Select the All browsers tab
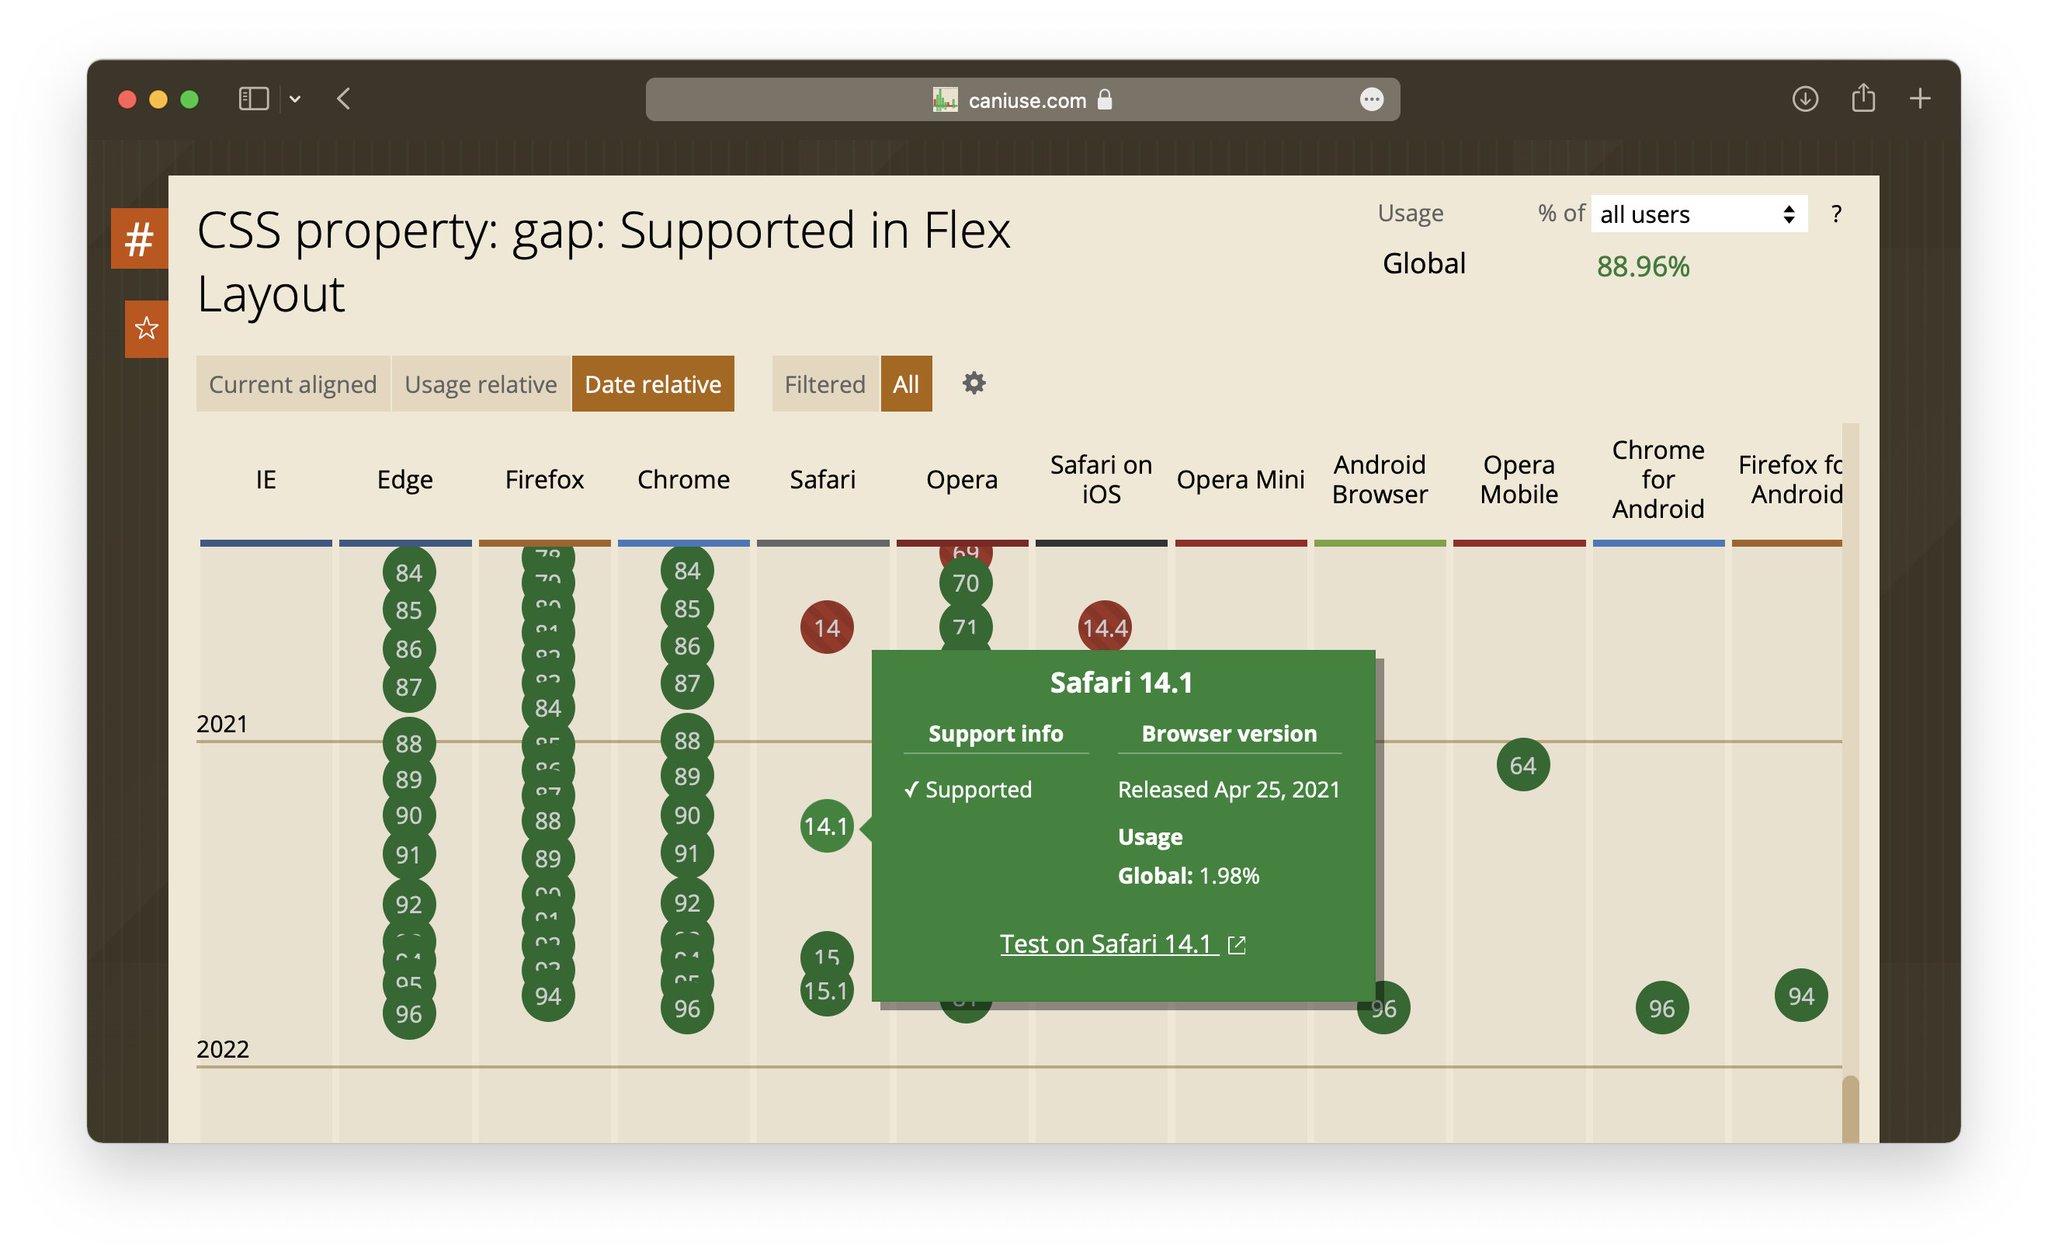Screen dimensions: 2048x1258 pyautogui.click(x=906, y=384)
